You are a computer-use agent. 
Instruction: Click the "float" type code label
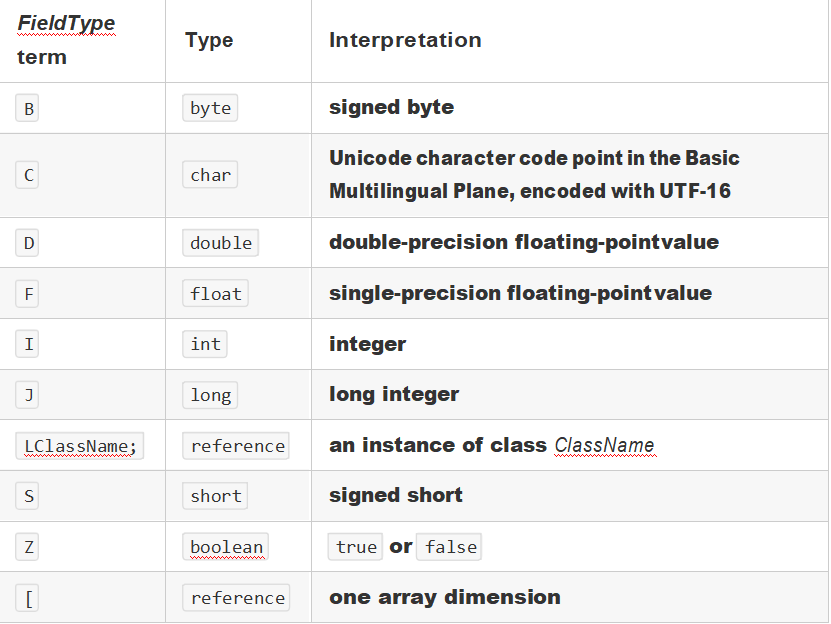[x=215, y=294]
